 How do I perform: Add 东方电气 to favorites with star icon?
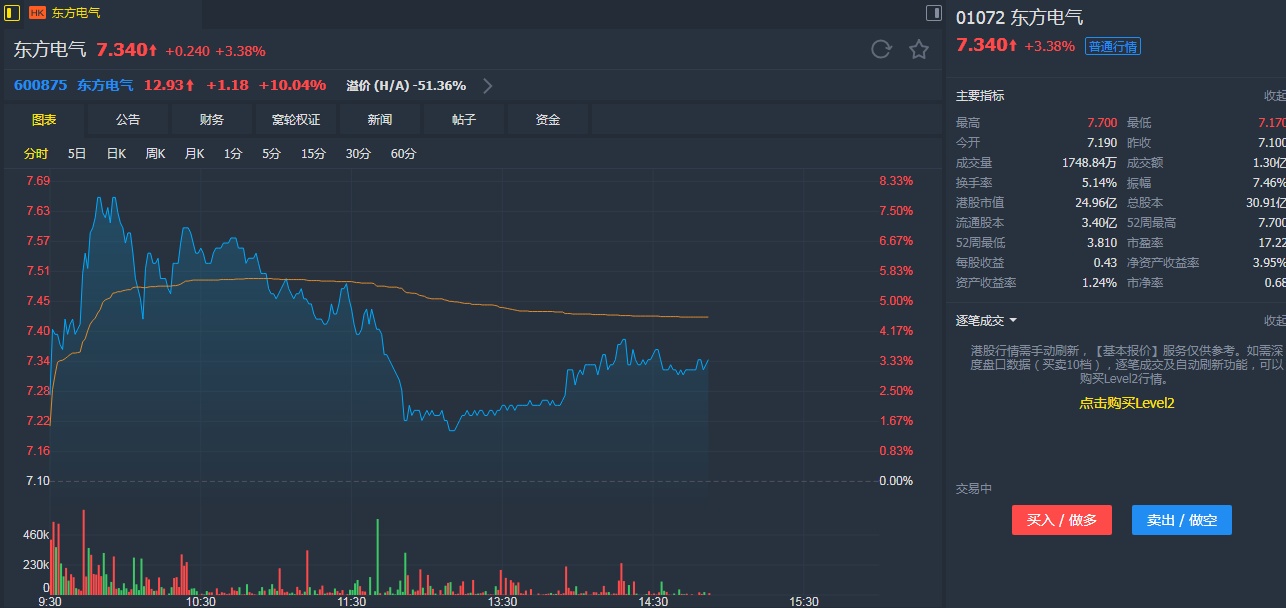pyautogui.click(x=919, y=49)
